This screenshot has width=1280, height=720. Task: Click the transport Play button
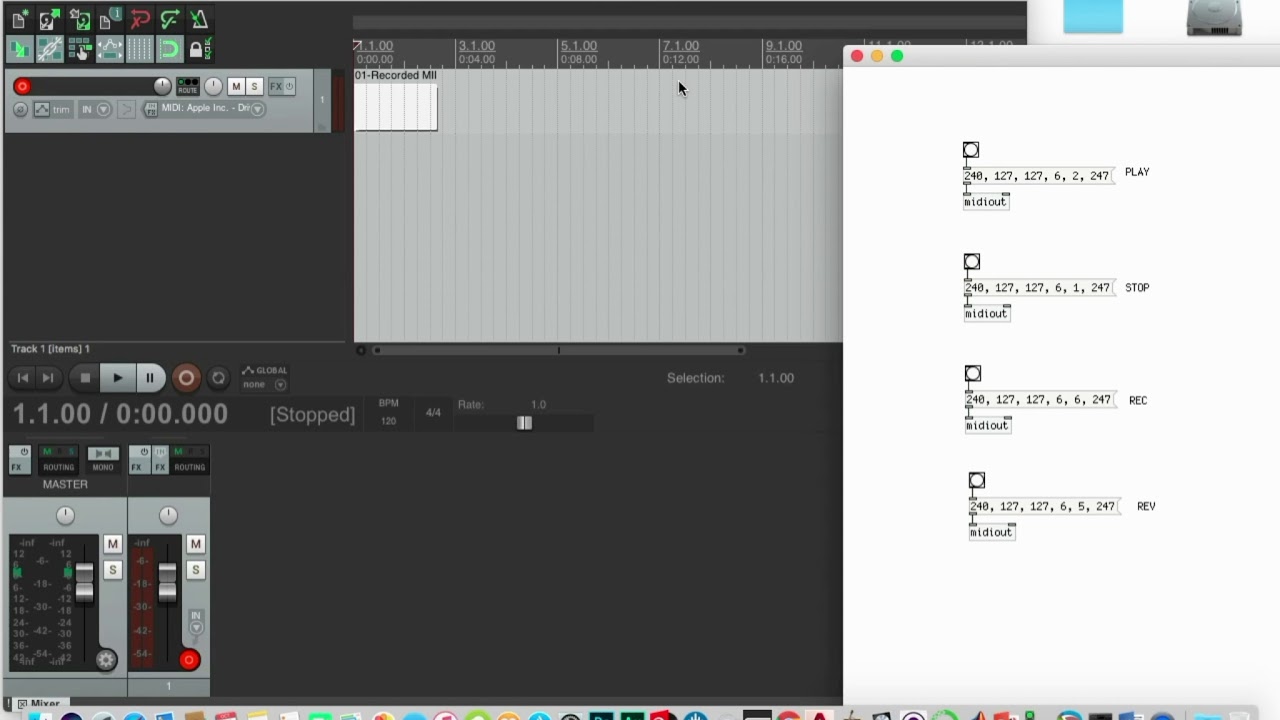click(117, 378)
